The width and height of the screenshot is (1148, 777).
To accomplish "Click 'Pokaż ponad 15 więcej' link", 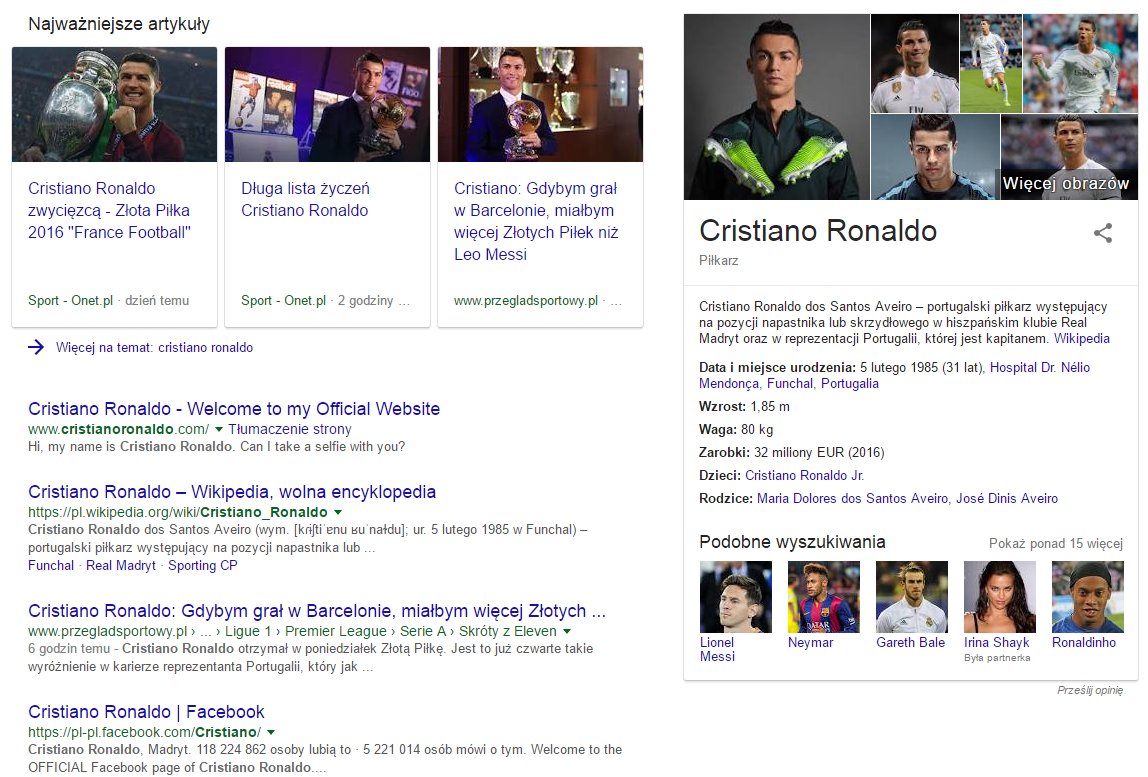I will [1056, 543].
